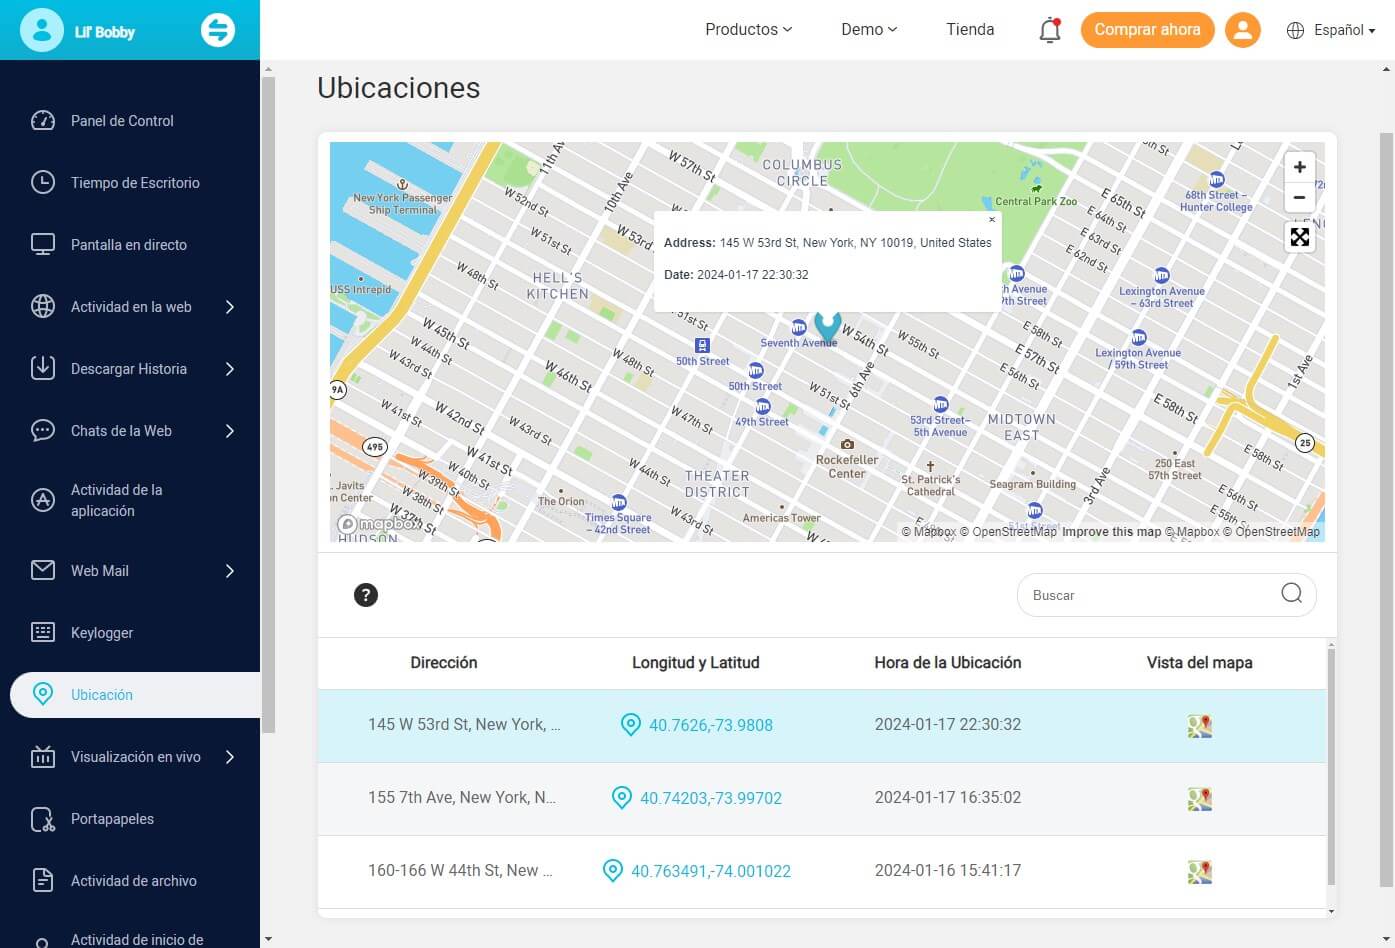Zoom out on the map
This screenshot has height=948, width=1395.
(1299, 197)
